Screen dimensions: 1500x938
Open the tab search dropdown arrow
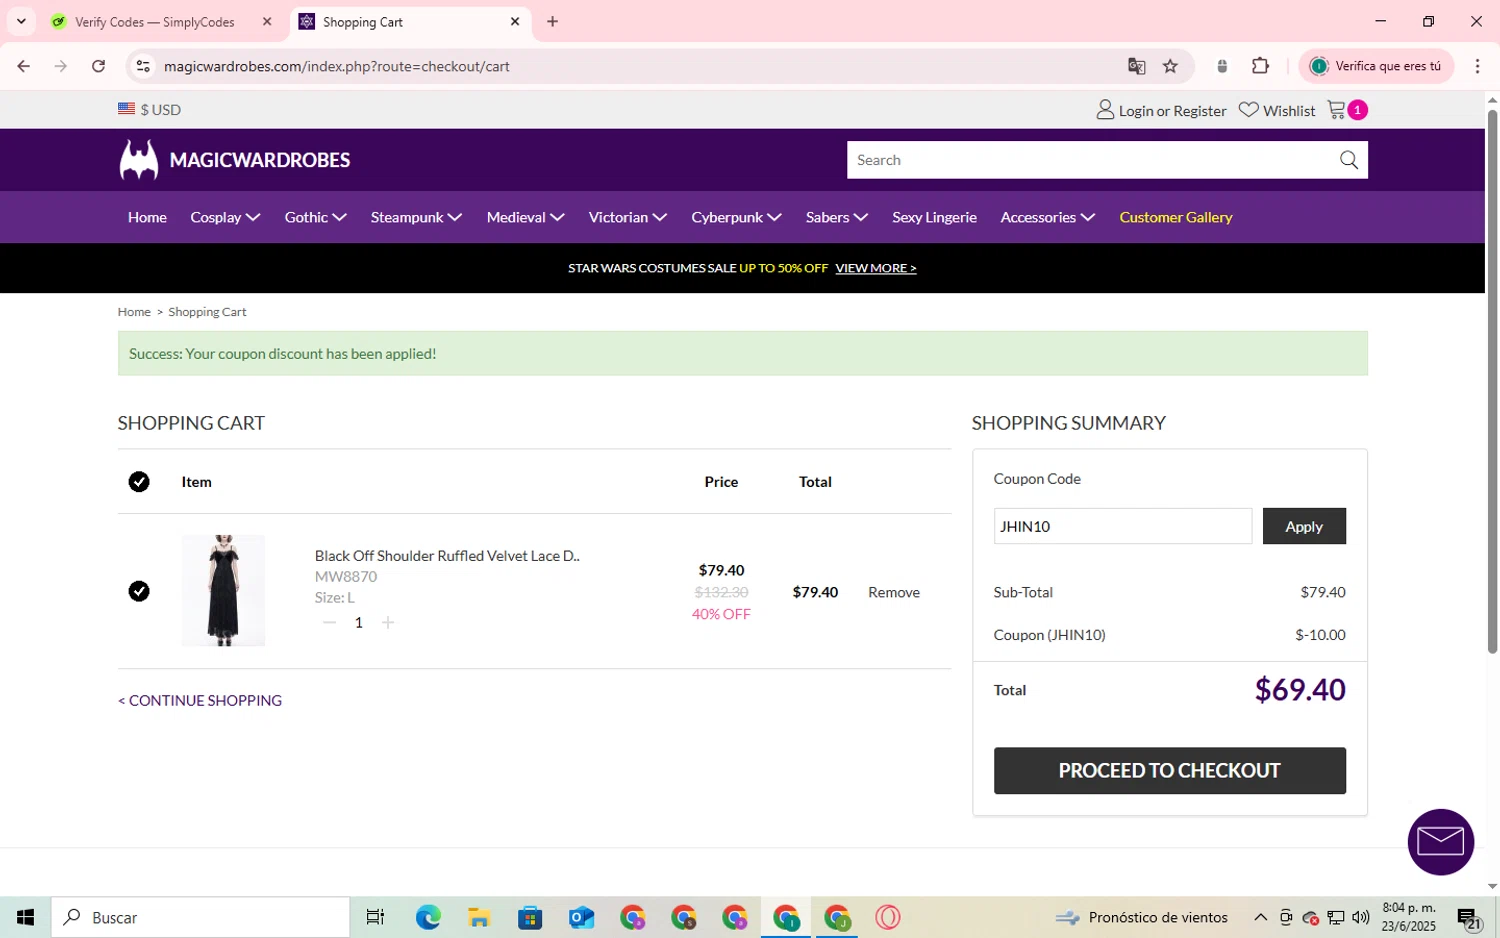[x=21, y=21]
